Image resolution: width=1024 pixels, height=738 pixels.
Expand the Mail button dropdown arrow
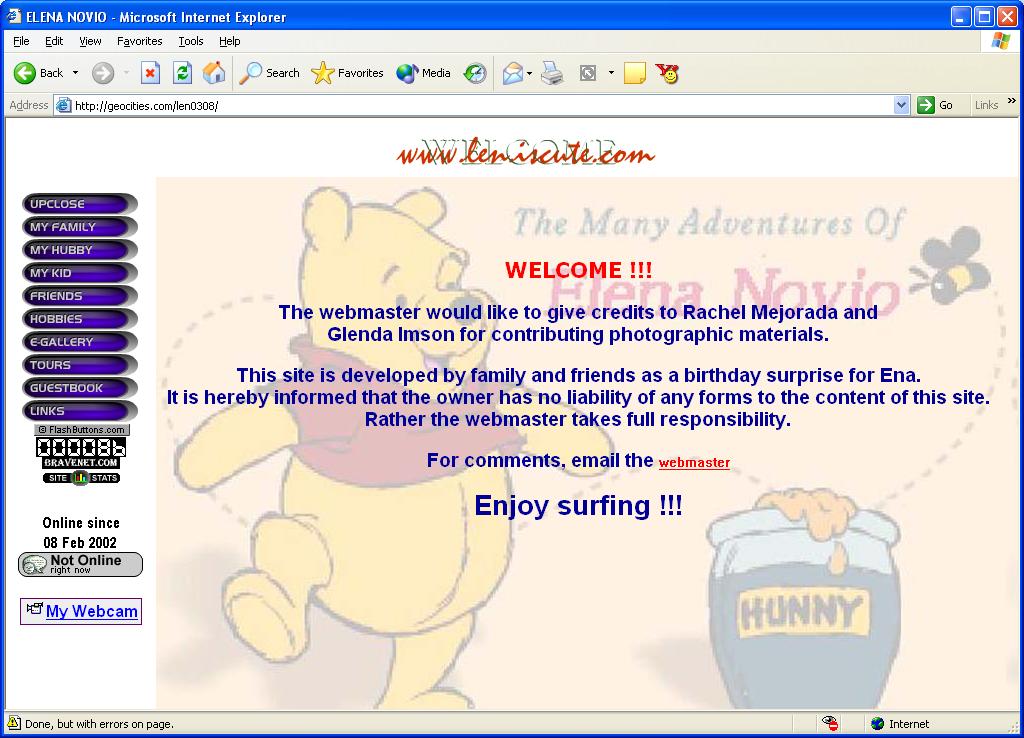[x=529, y=73]
